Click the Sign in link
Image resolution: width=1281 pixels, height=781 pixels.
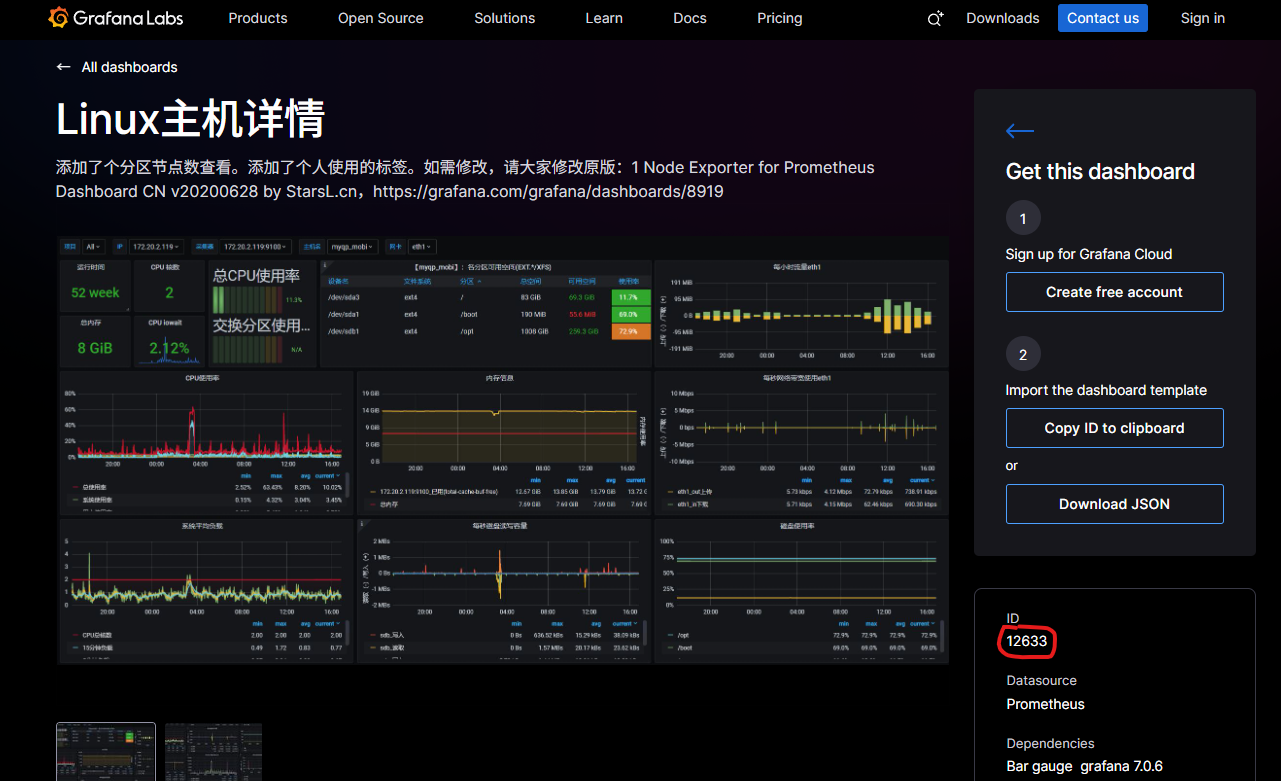[1202, 18]
